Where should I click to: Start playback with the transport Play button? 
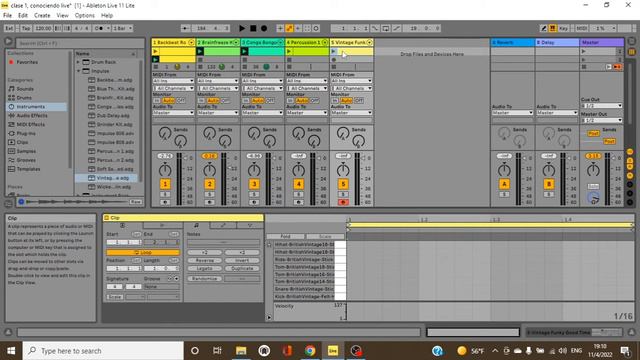coord(242,28)
